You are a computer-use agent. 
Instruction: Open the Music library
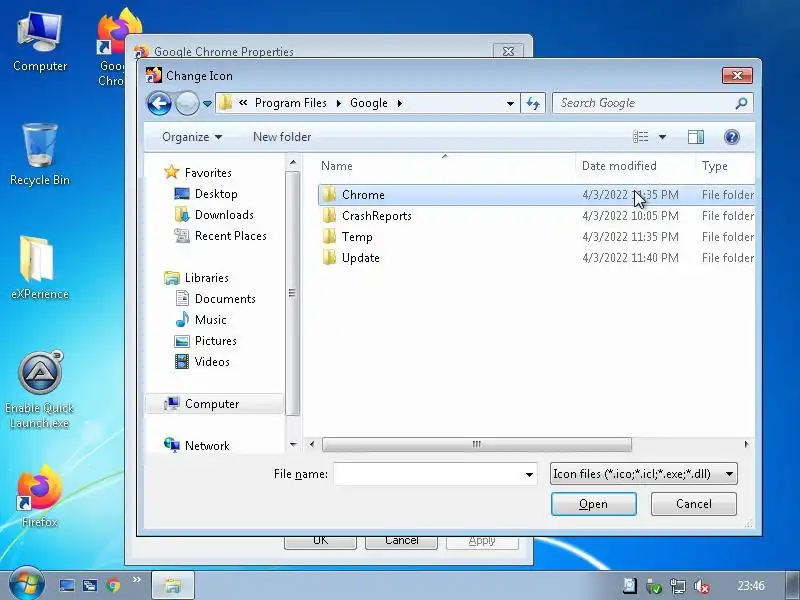[x=210, y=320]
